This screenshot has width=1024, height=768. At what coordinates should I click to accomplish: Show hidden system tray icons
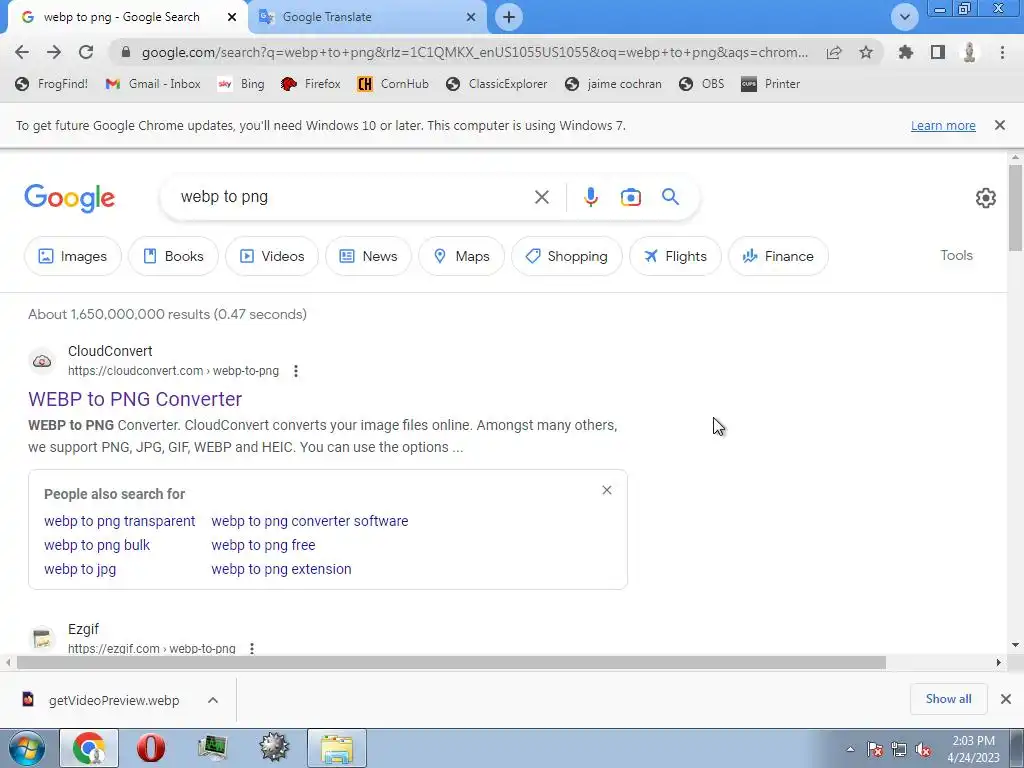tap(850, 749)
